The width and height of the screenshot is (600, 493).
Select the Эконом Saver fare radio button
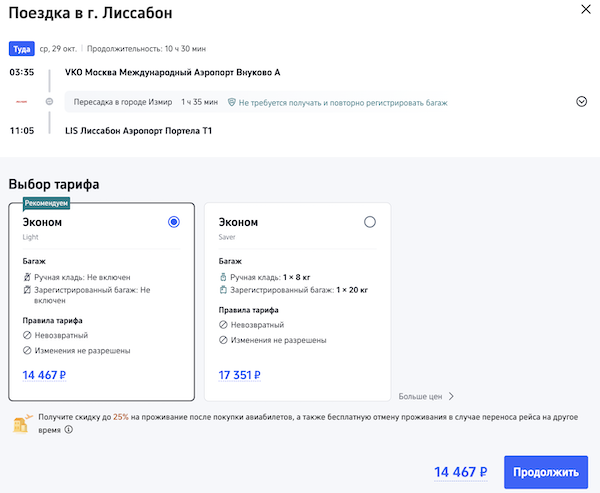tap(370, 222)
